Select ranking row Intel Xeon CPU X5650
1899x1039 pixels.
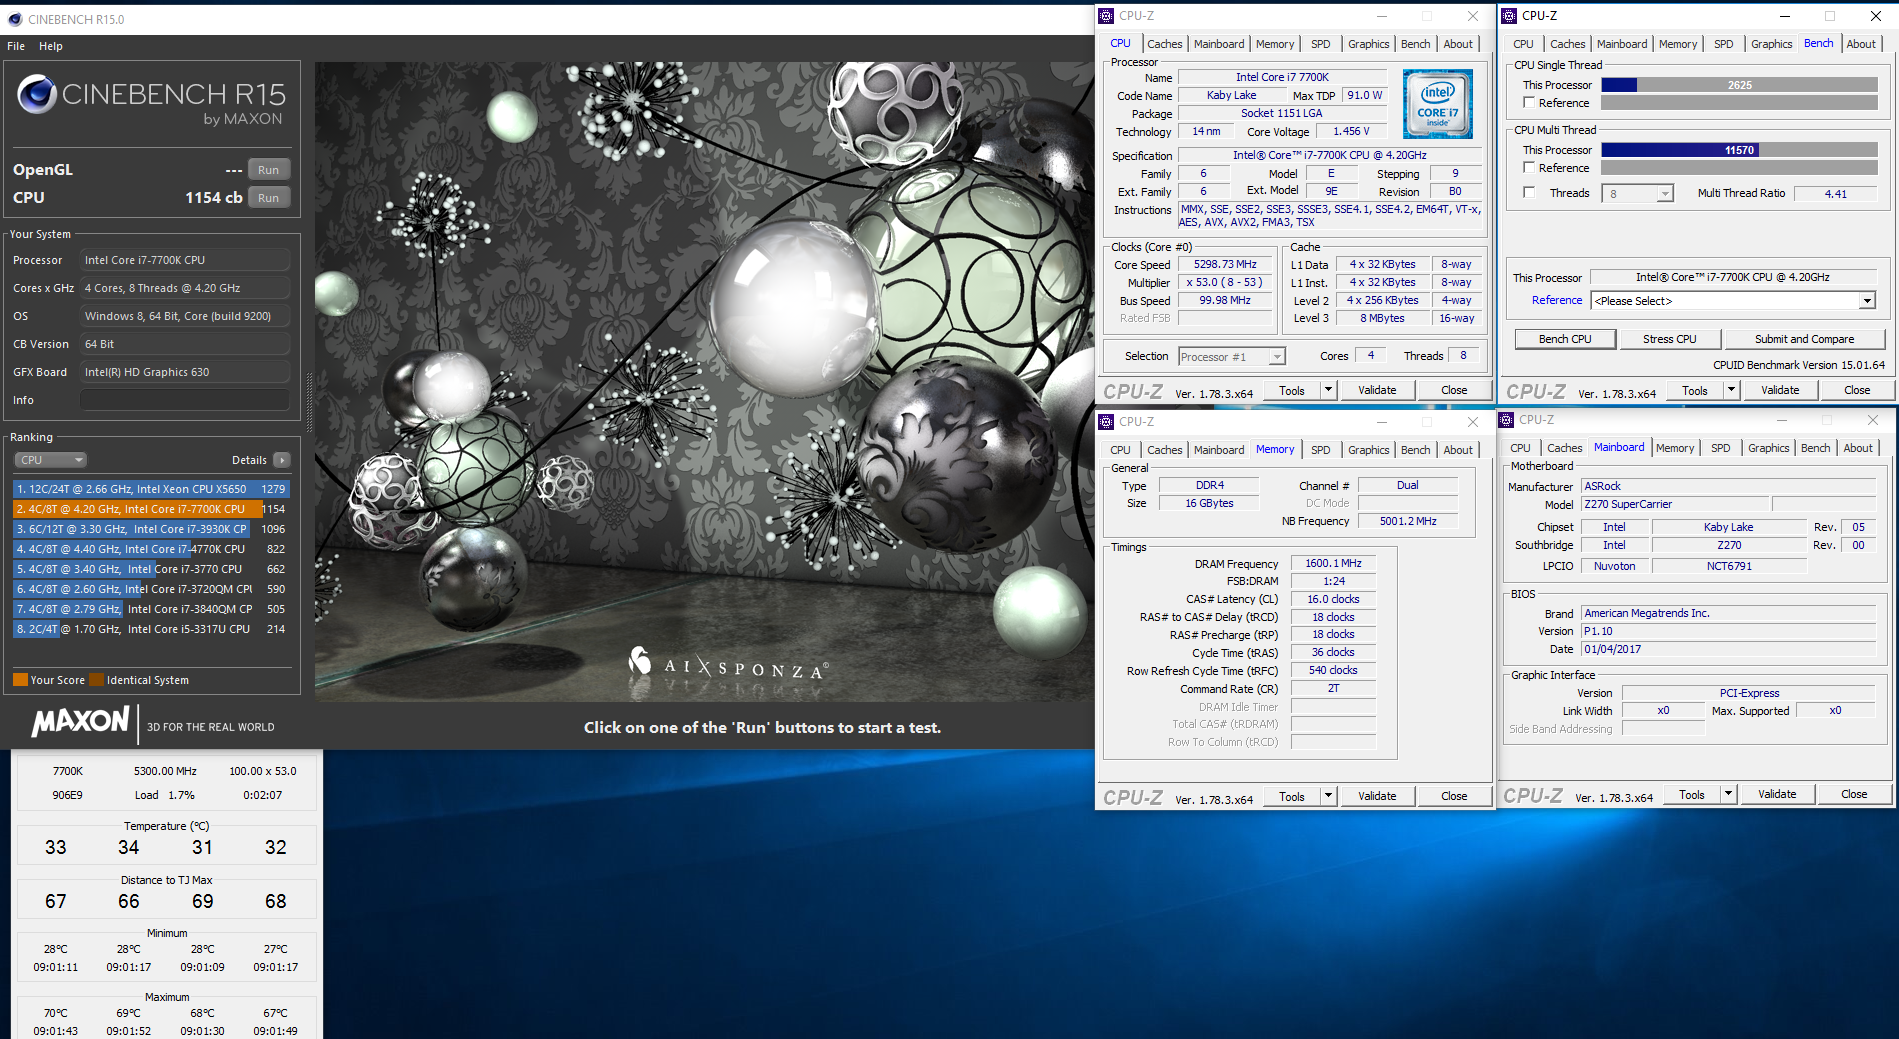pyautogui.click(x=151, y=489)
